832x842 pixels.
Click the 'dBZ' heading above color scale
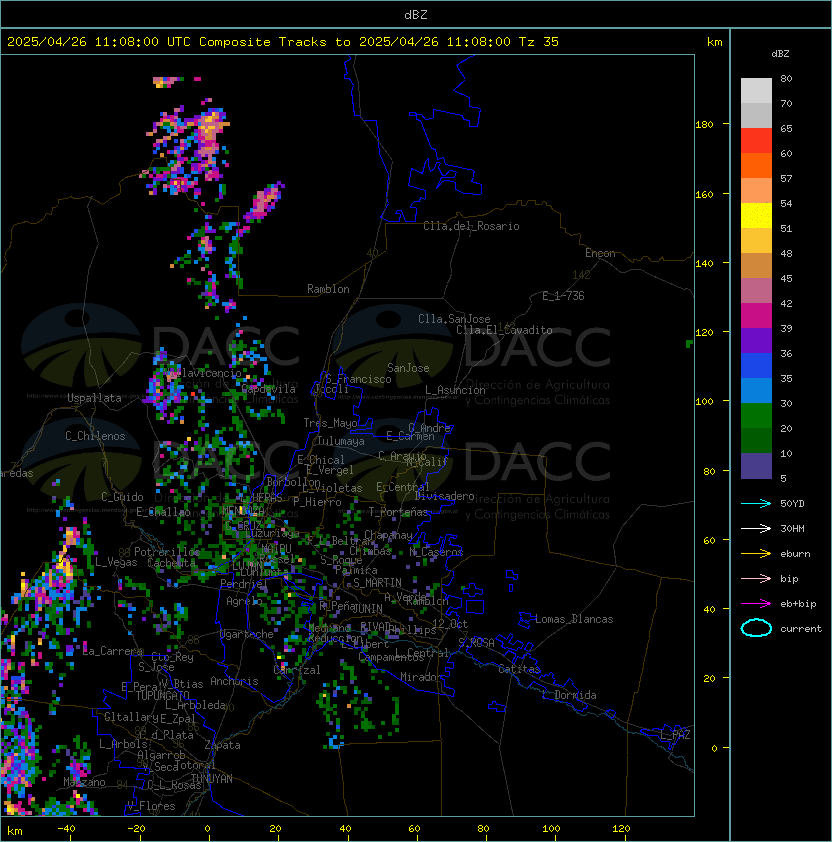tap(780, 54)
